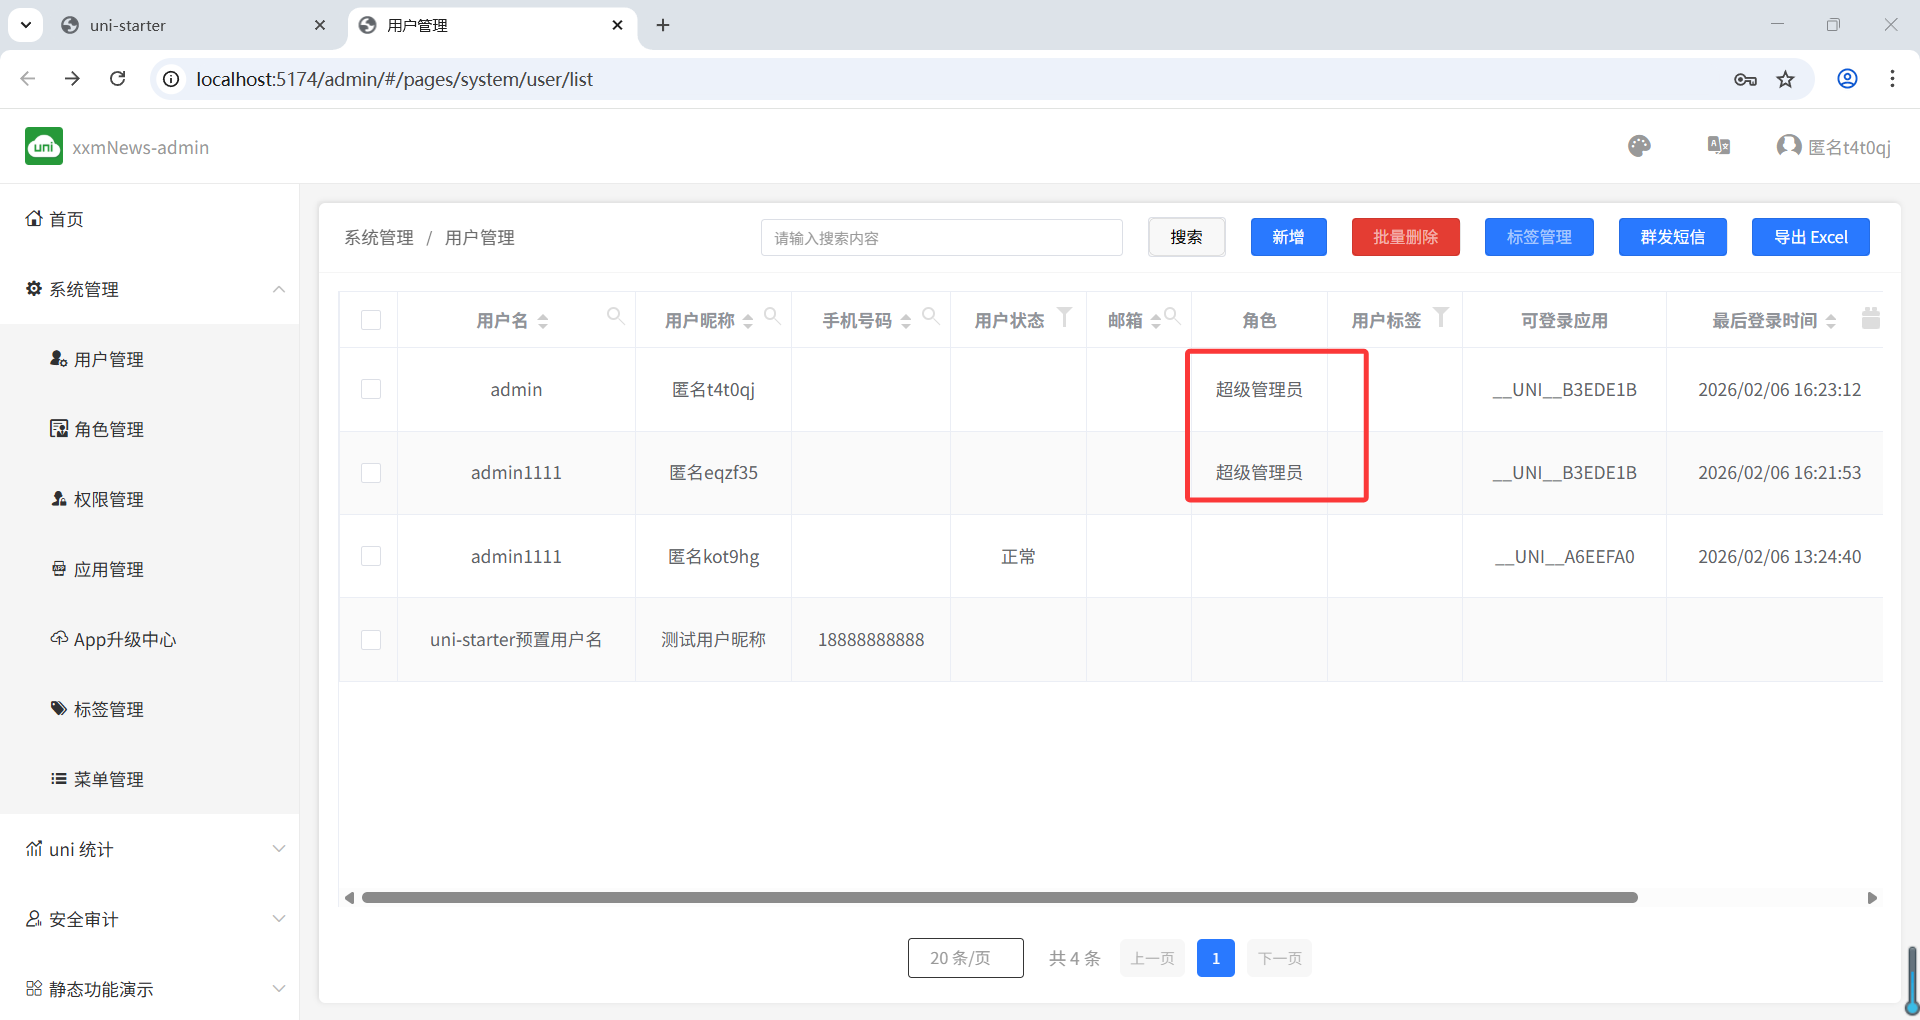
Task: Check the checkbox for the admin row
Action: coord(371,389)
